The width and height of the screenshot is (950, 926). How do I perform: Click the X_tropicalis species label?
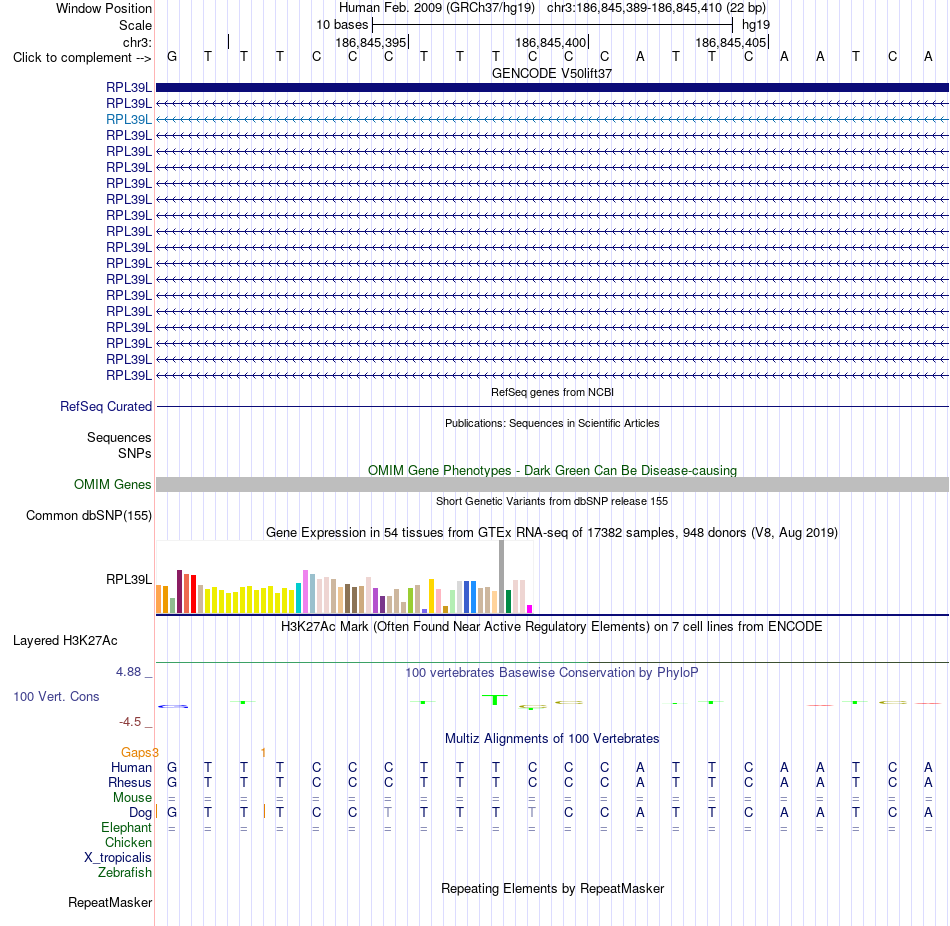118,858
